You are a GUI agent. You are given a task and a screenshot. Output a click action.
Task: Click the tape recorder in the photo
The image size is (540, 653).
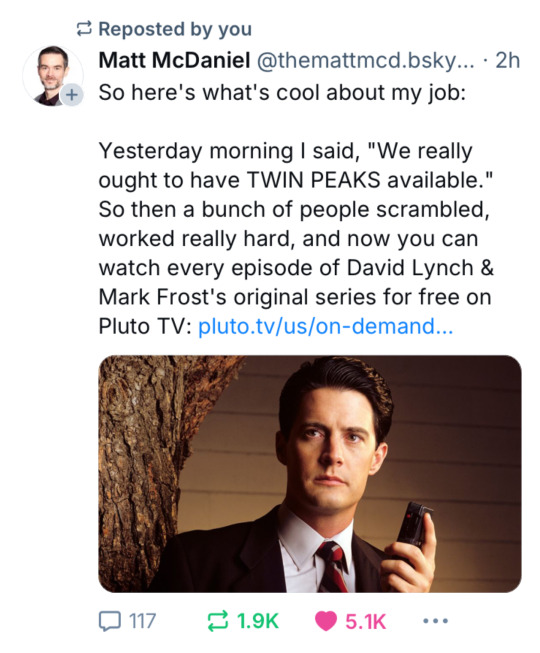414,524
